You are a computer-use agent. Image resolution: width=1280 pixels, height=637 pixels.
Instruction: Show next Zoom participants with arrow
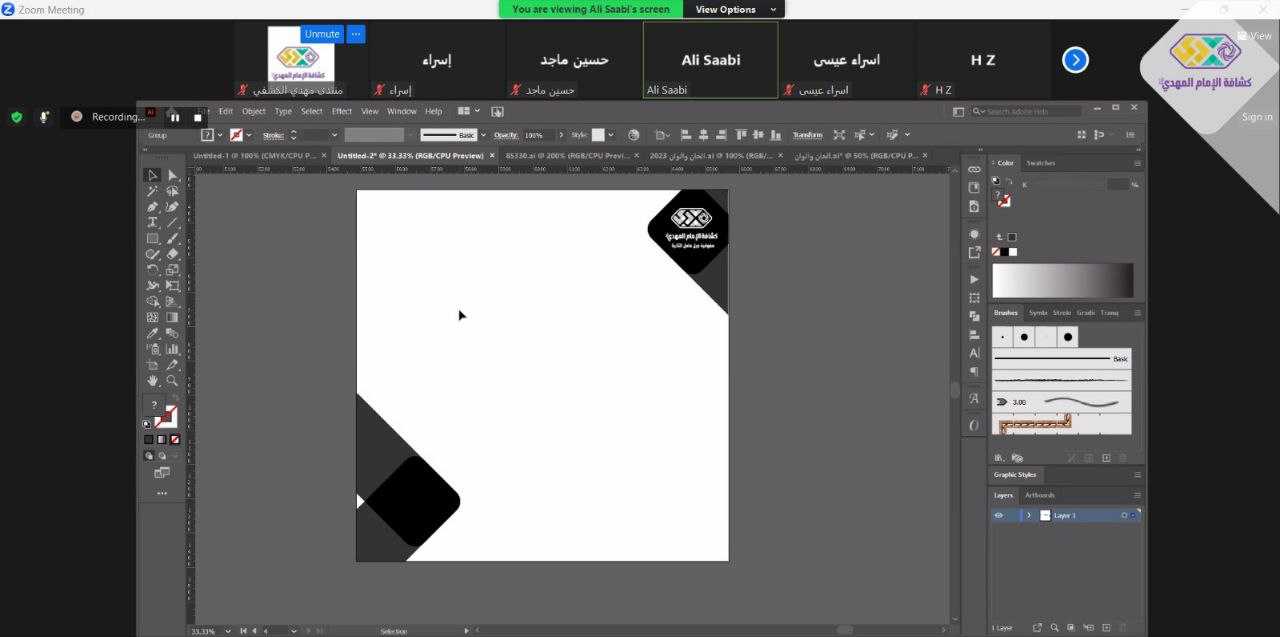(x=1075, y=60)
